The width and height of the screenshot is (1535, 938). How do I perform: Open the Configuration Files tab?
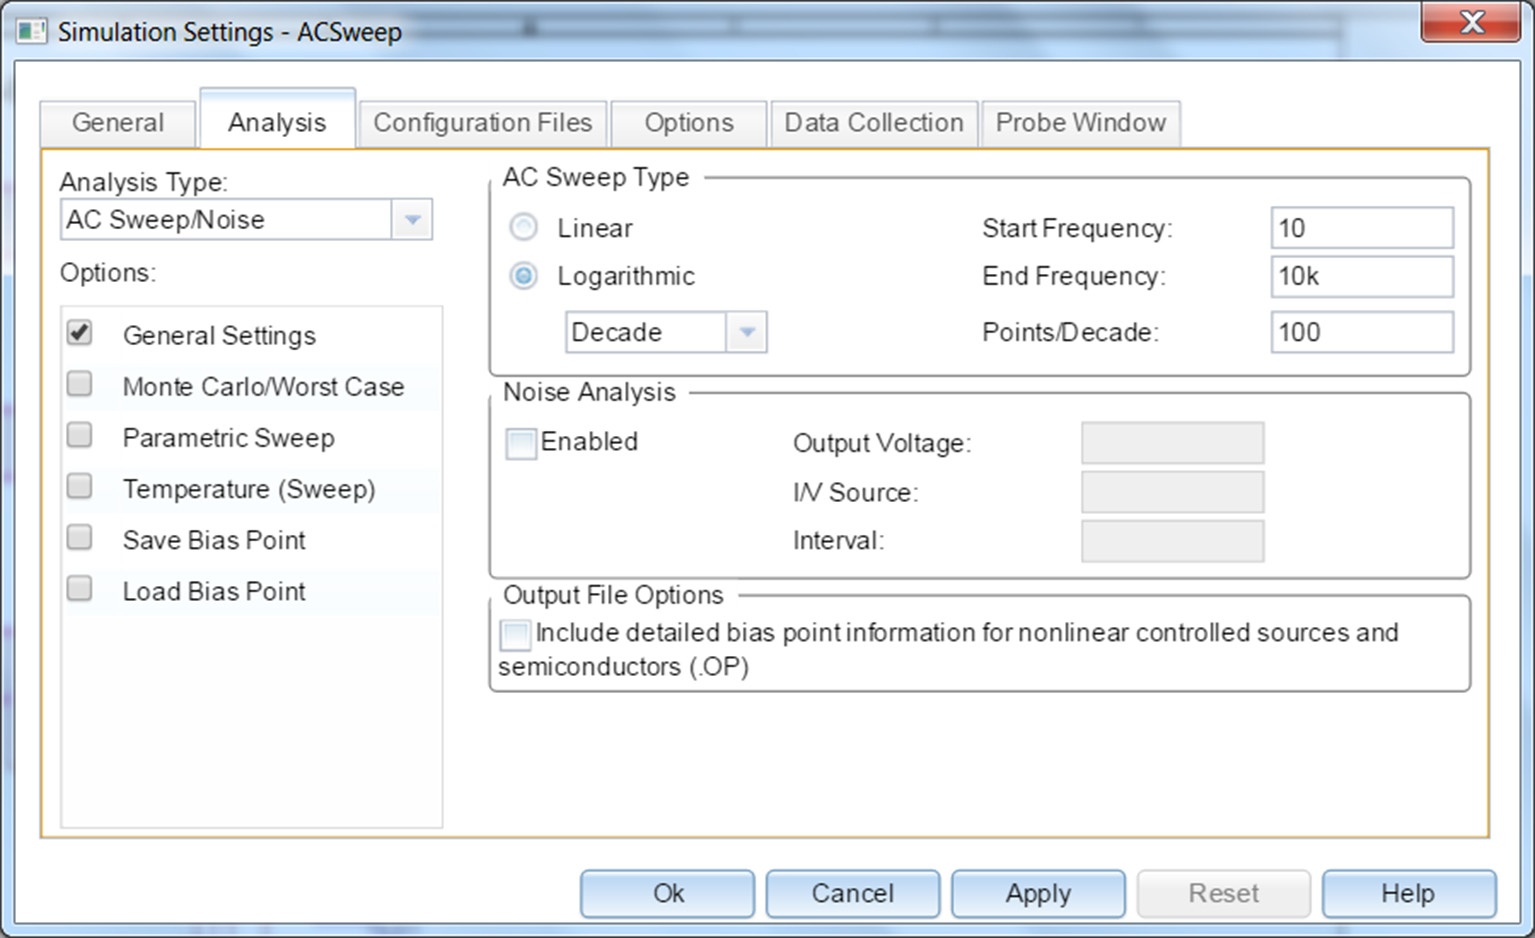(x=482, y=123)
